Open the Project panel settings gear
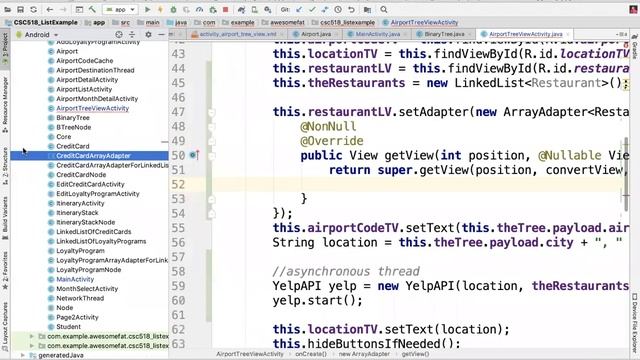 (x=149, y=35)
